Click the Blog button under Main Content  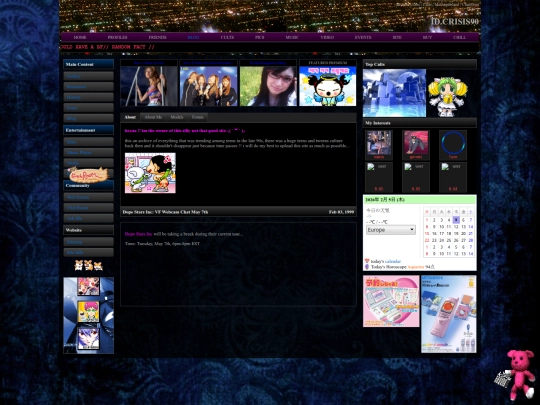point(89,118)
